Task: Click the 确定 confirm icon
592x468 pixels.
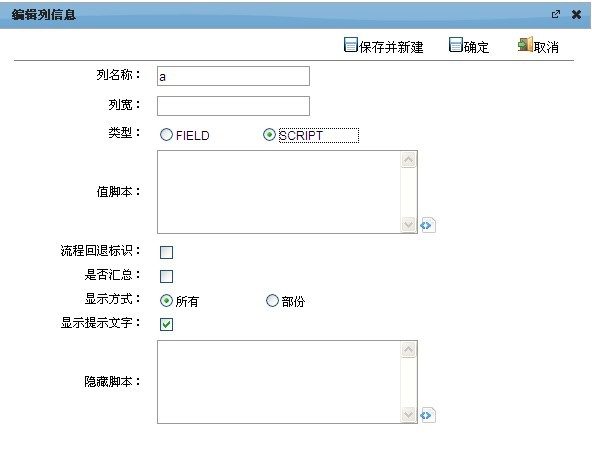Action: click(x=455, y=45)
